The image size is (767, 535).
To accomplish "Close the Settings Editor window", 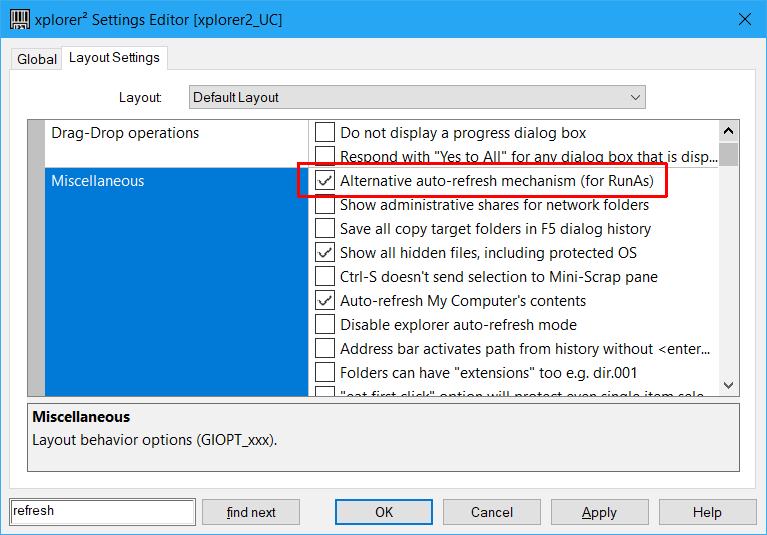I will [x=744, y=20].
